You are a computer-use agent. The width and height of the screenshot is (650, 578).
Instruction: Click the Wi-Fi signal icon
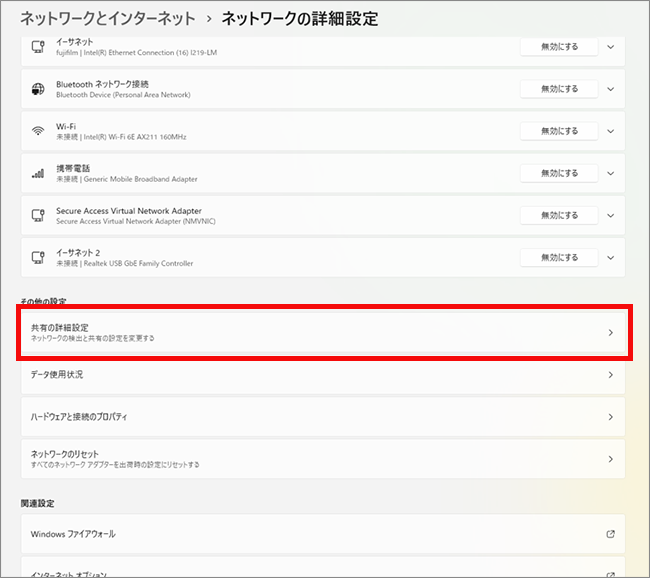[38, 131]
